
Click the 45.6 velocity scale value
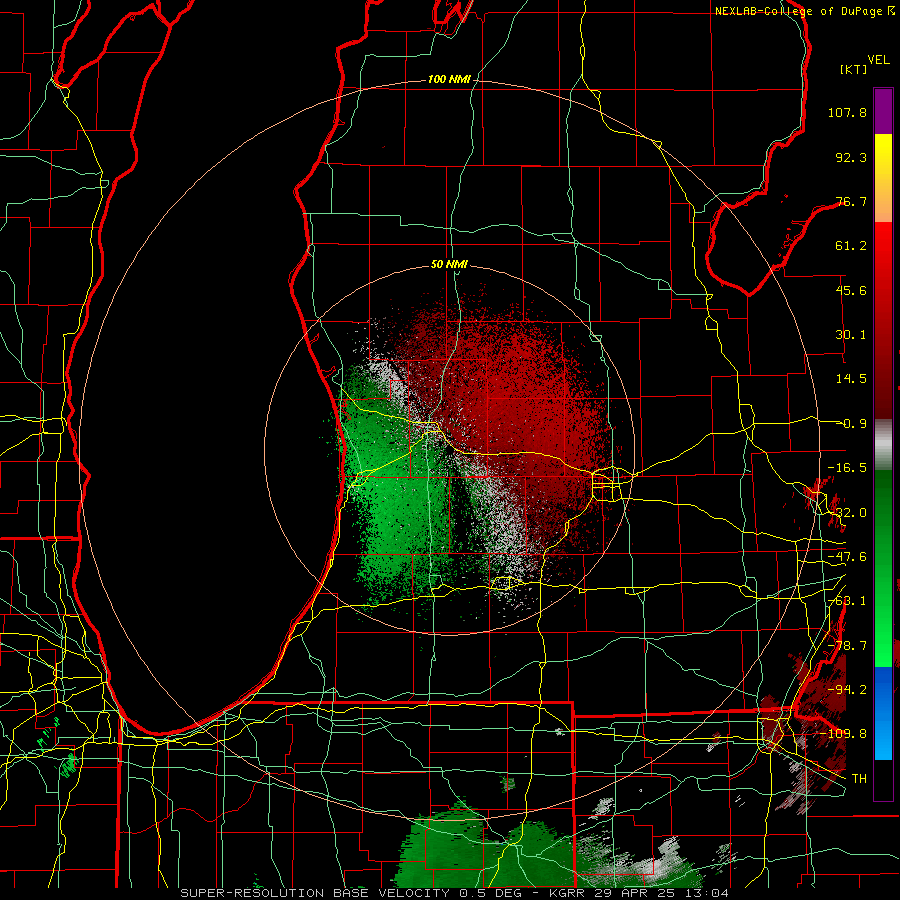point(851,290)
